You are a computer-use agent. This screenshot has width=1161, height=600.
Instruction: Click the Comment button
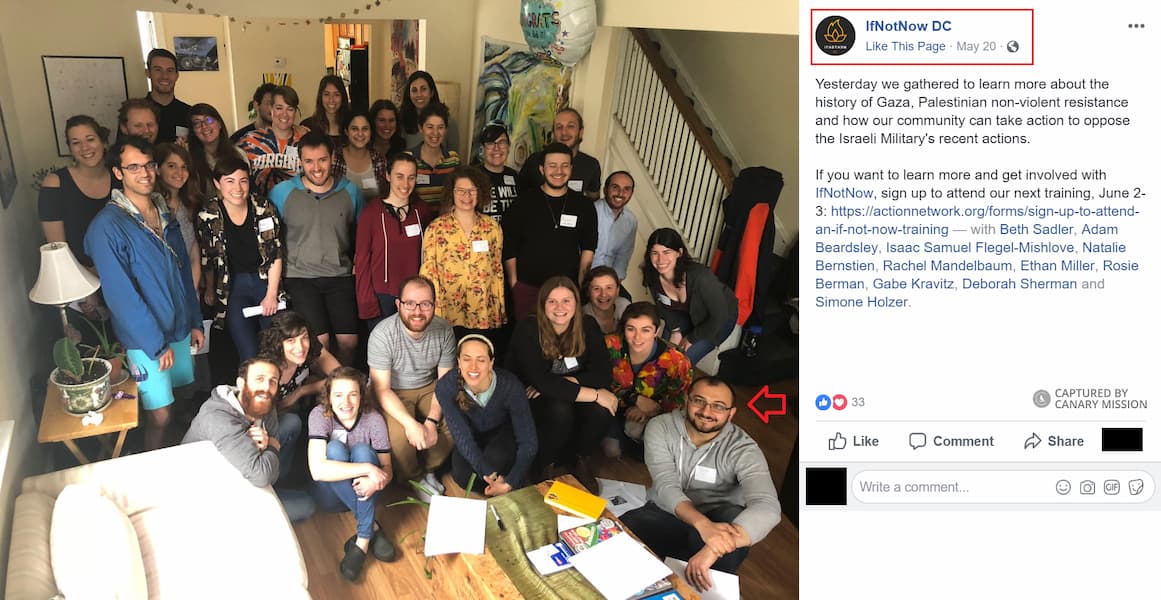[x=951, y=441]
